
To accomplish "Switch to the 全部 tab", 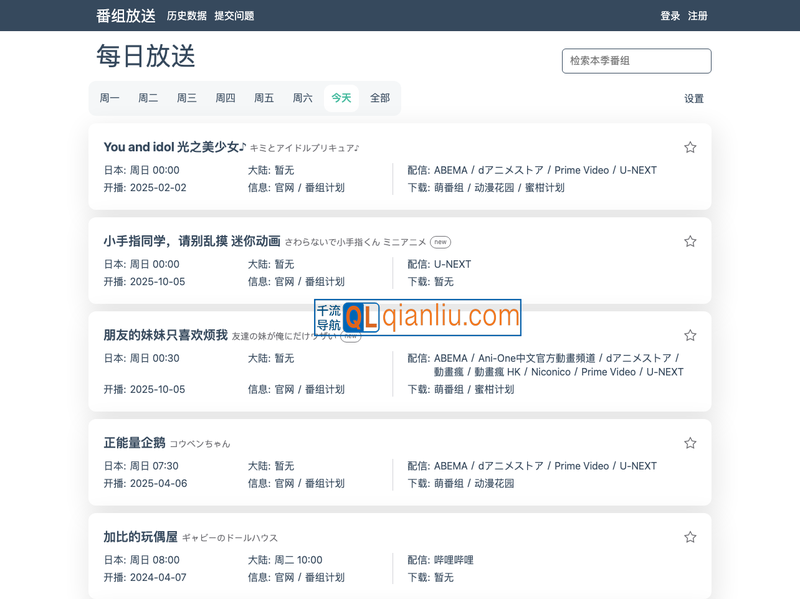I will click(380, 98).
